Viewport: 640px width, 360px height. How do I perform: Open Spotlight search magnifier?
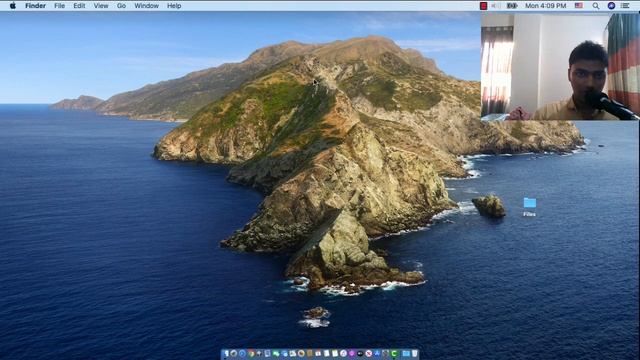[x=596, y=6]
